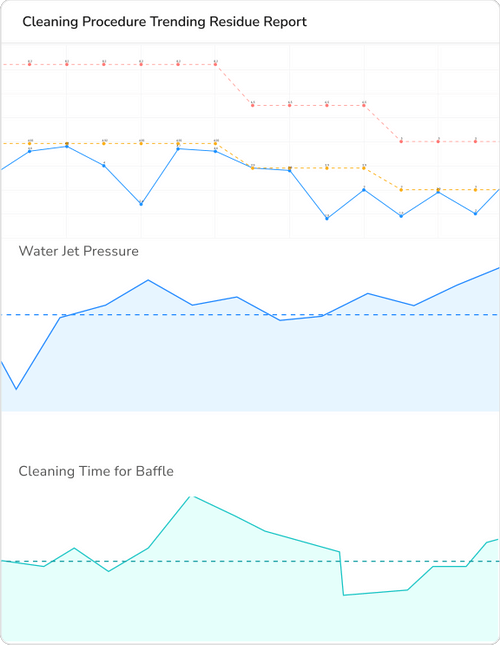Select the first peak of Water Jet Pressure
Image resolution: width=500 pixels, height=645 pixels.
tap(148, 280)
